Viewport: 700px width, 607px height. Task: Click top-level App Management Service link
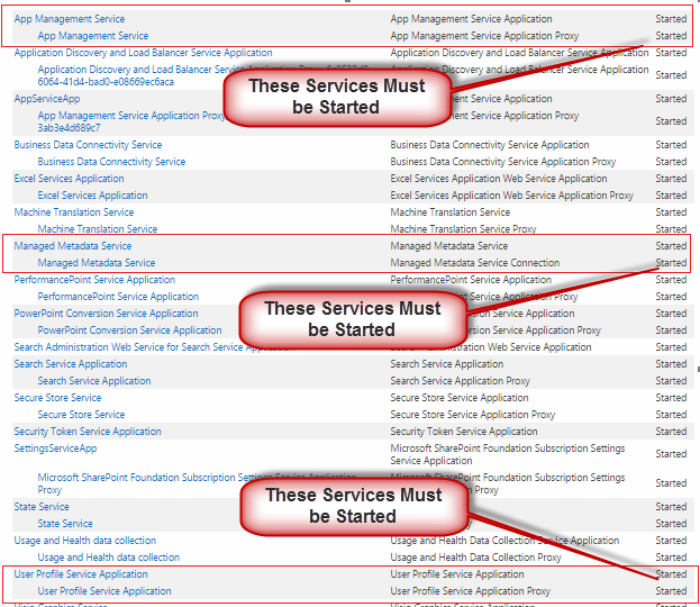(x=69, y=19)
